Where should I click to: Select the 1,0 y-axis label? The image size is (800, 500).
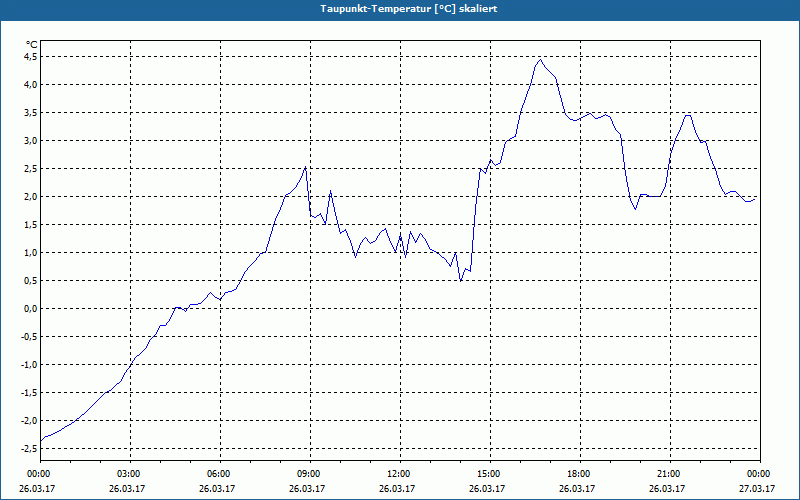point(30,253)
